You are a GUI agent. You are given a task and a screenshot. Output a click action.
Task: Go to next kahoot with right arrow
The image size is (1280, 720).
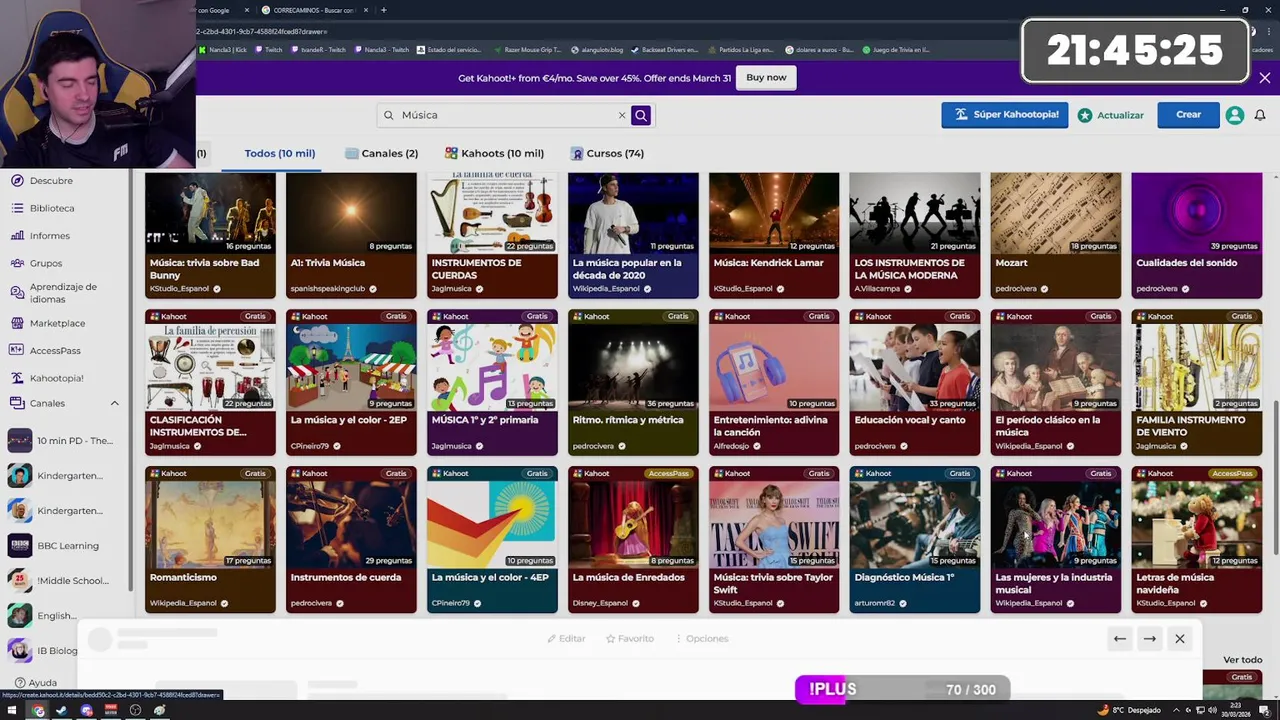click(x=1150, y=639)
